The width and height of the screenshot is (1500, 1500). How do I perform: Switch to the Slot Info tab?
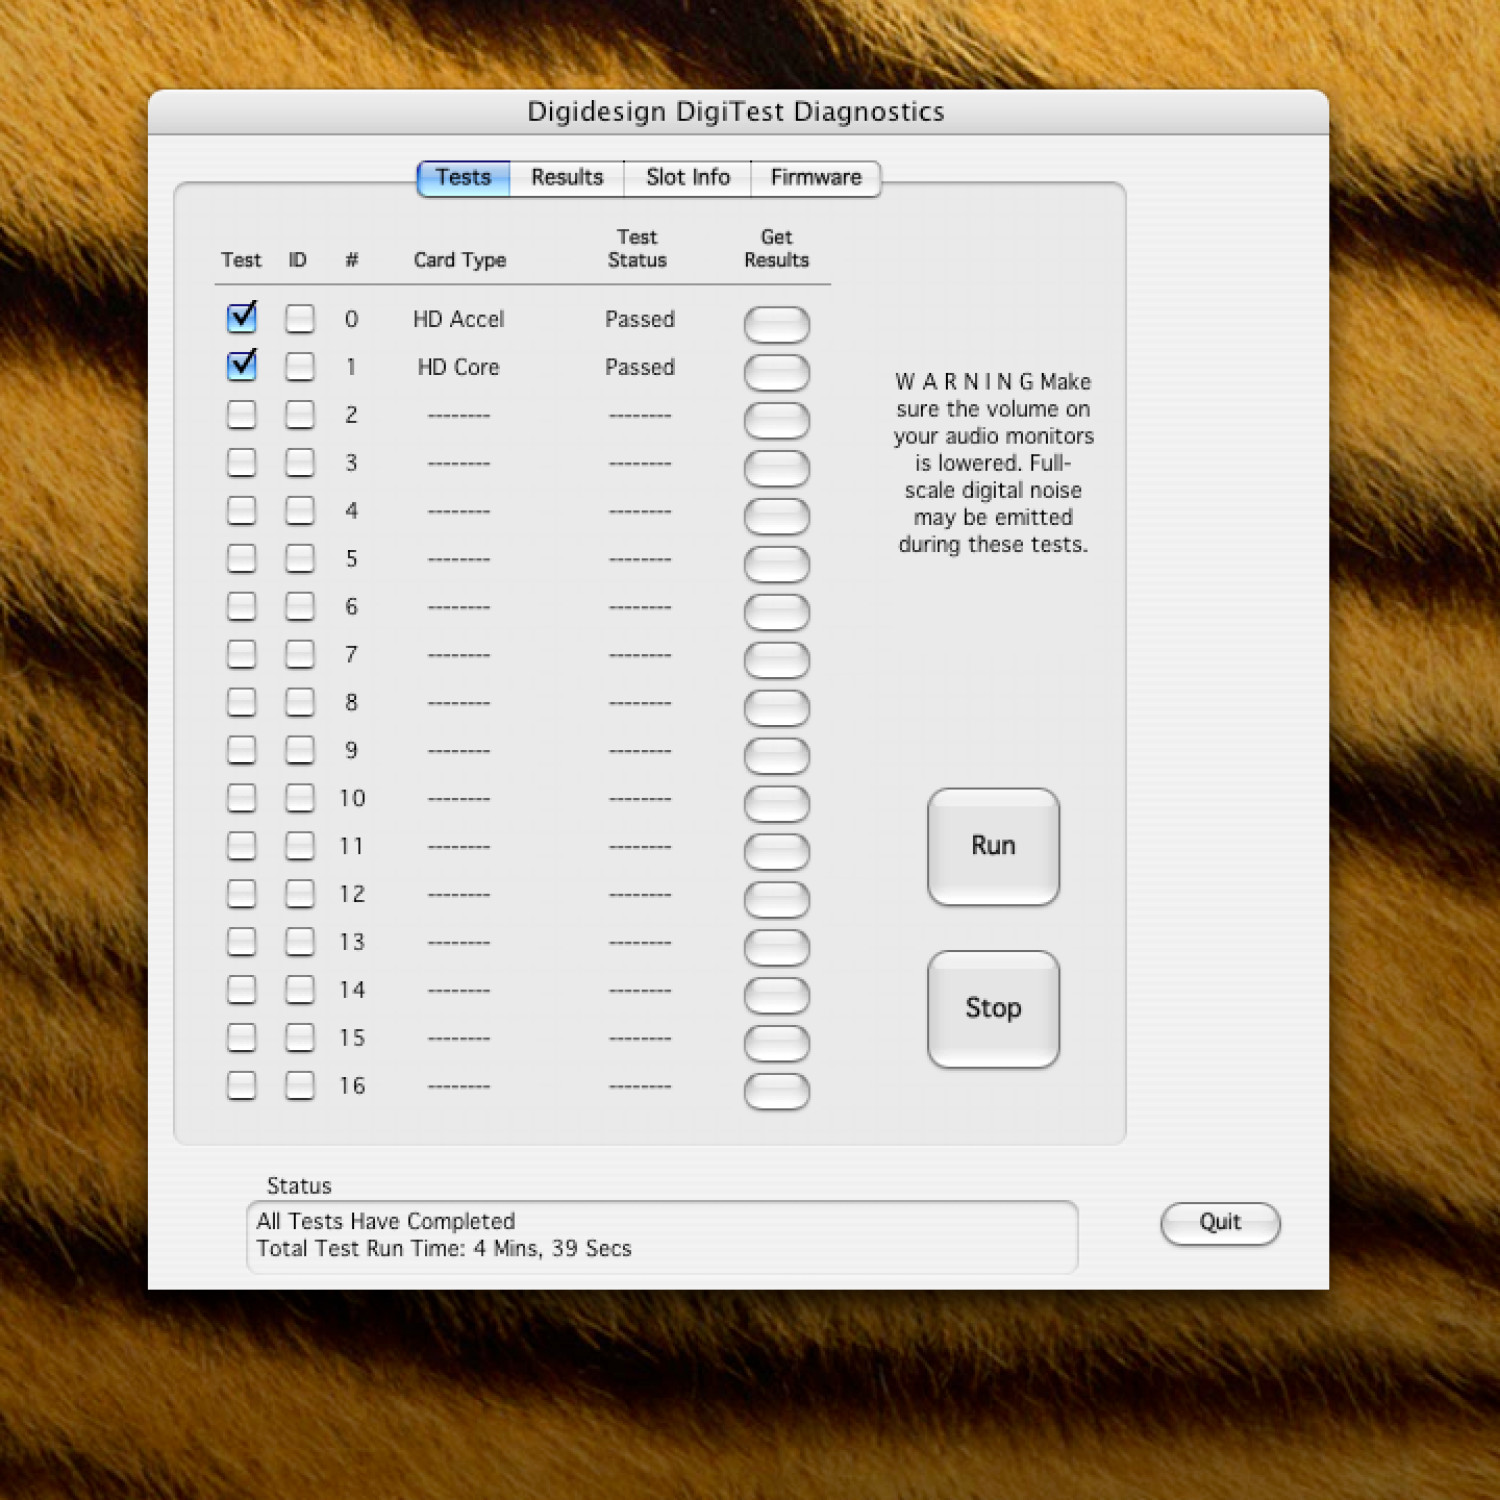[688, 178]
